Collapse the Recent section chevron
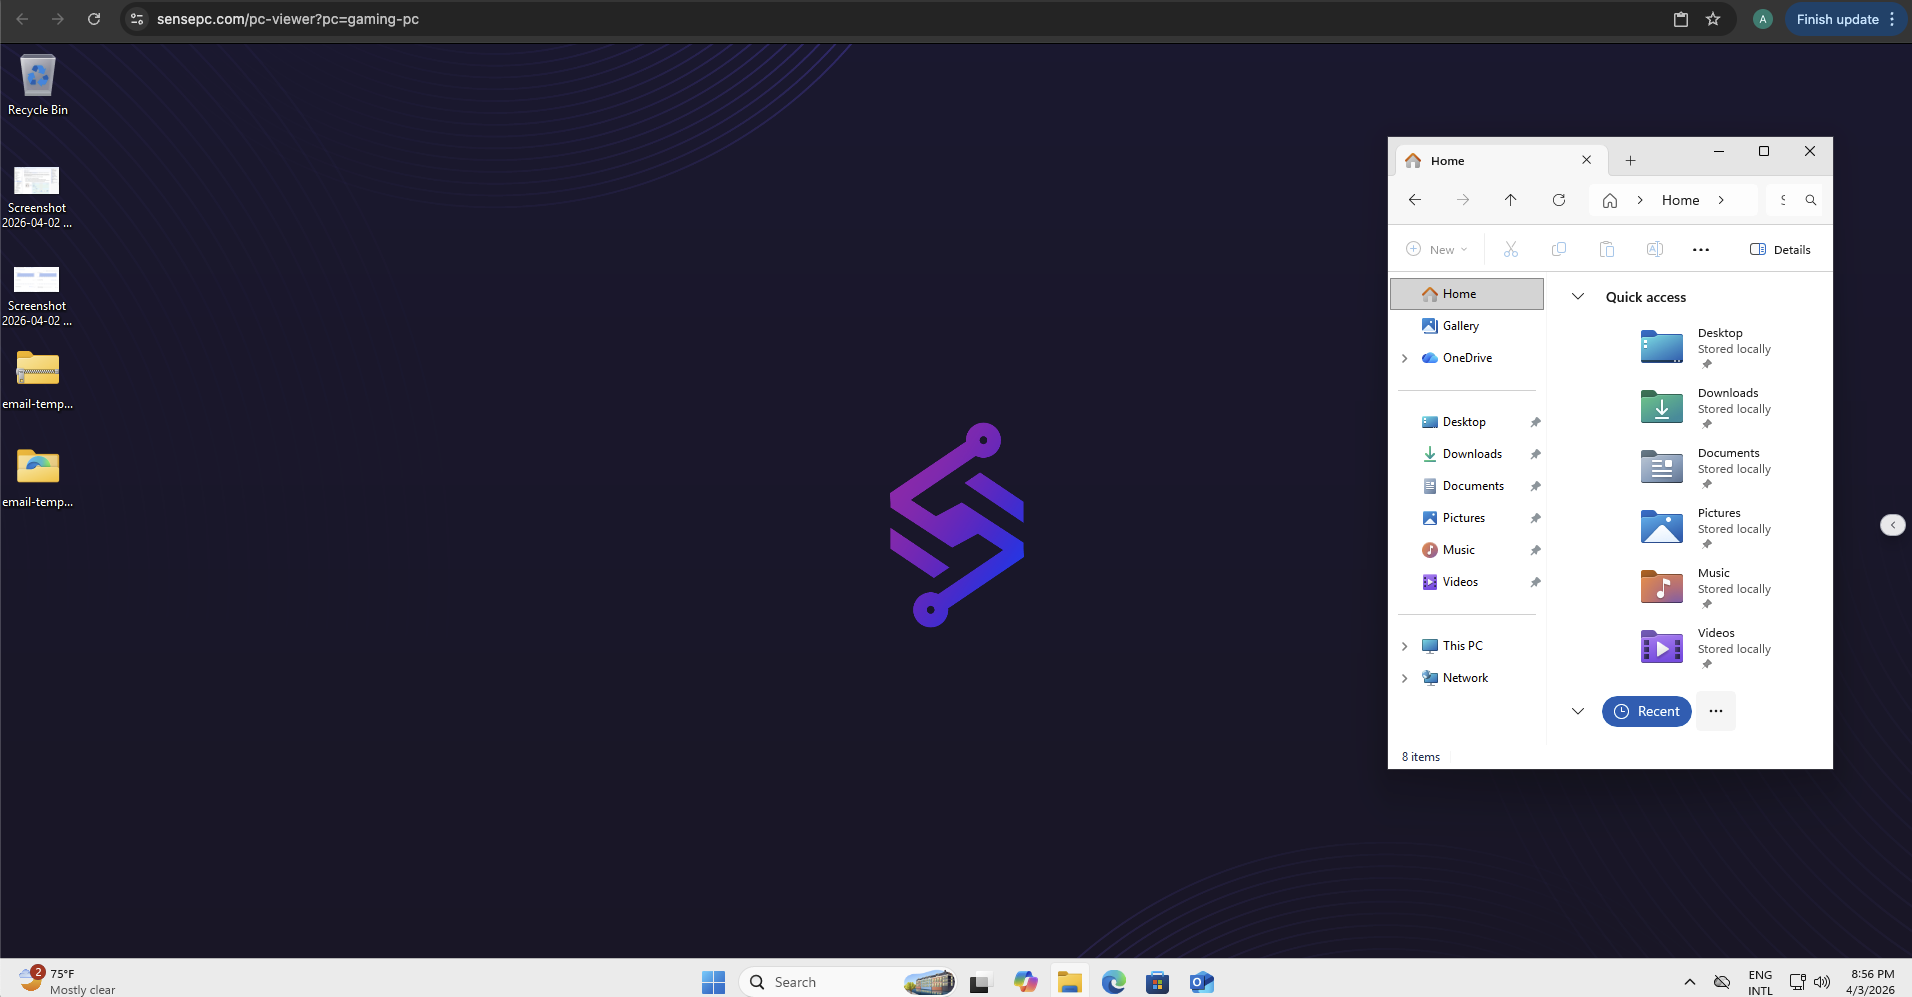This screenshot has width=1912, height=997. pyautogui.click(x=1578, y=711)
